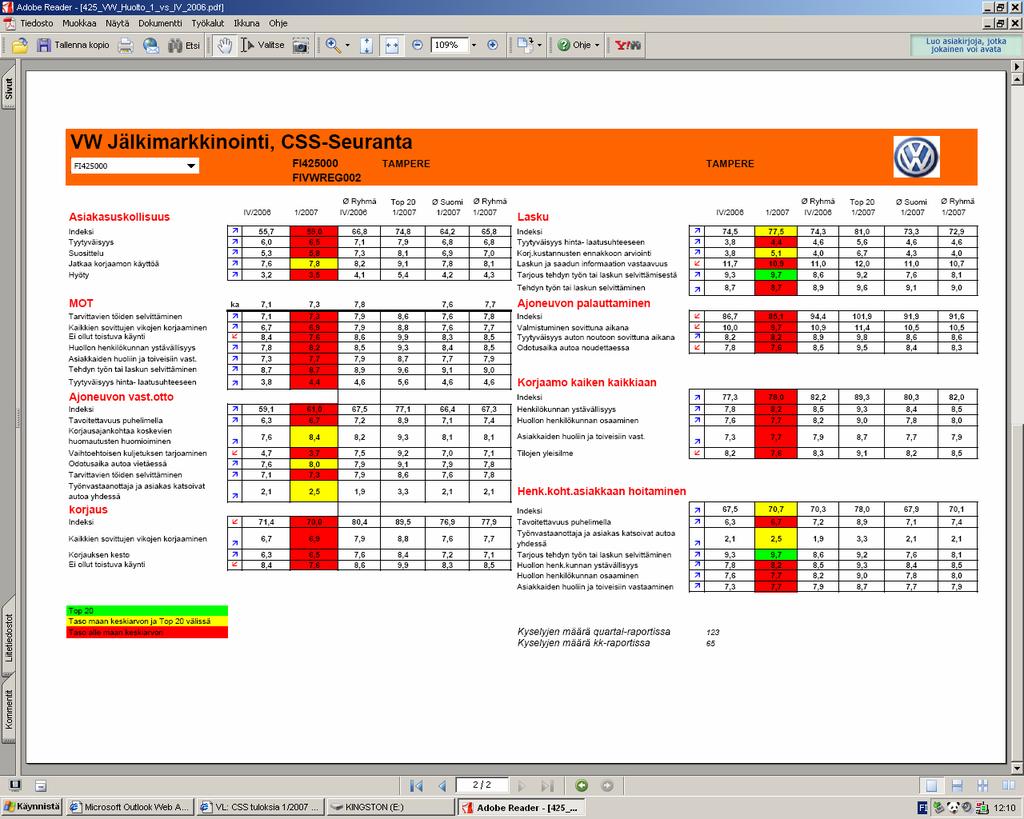Click yellow Taso maan keskiarvon legend bar
The image size is (1024, 819).
147,621
